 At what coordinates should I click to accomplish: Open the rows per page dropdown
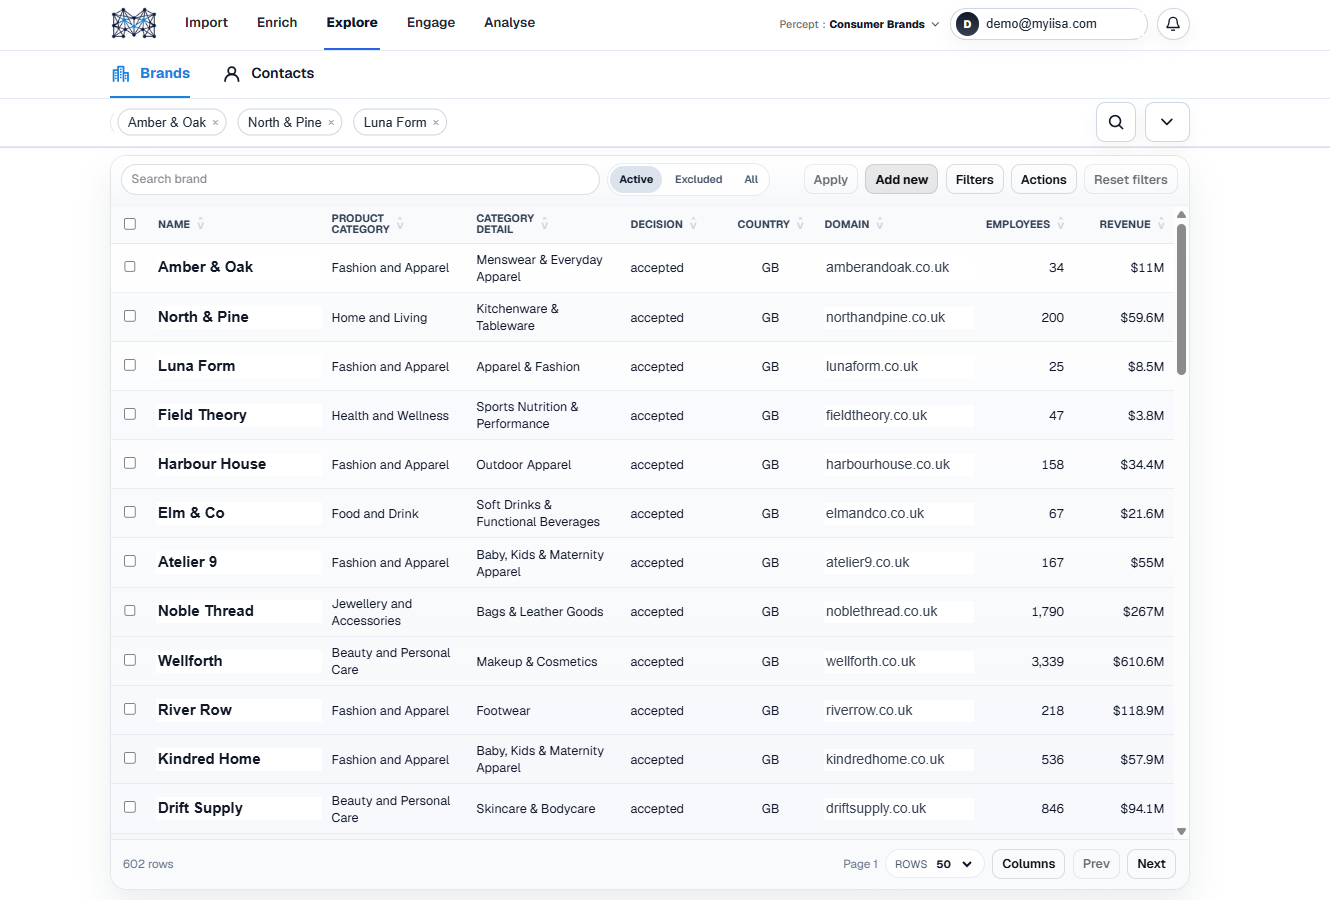pyautogui.click(x=935, y=864)
